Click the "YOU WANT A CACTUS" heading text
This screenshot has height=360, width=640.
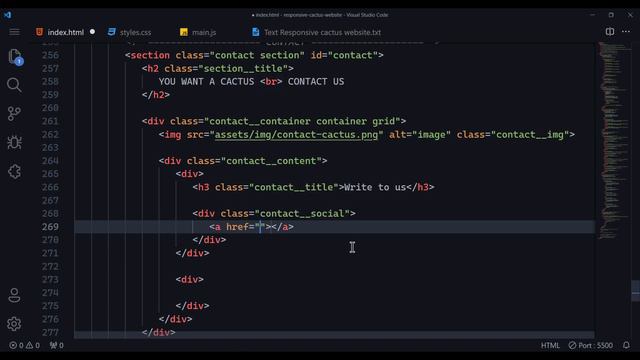pyautogui.click(x=206, y=82)
